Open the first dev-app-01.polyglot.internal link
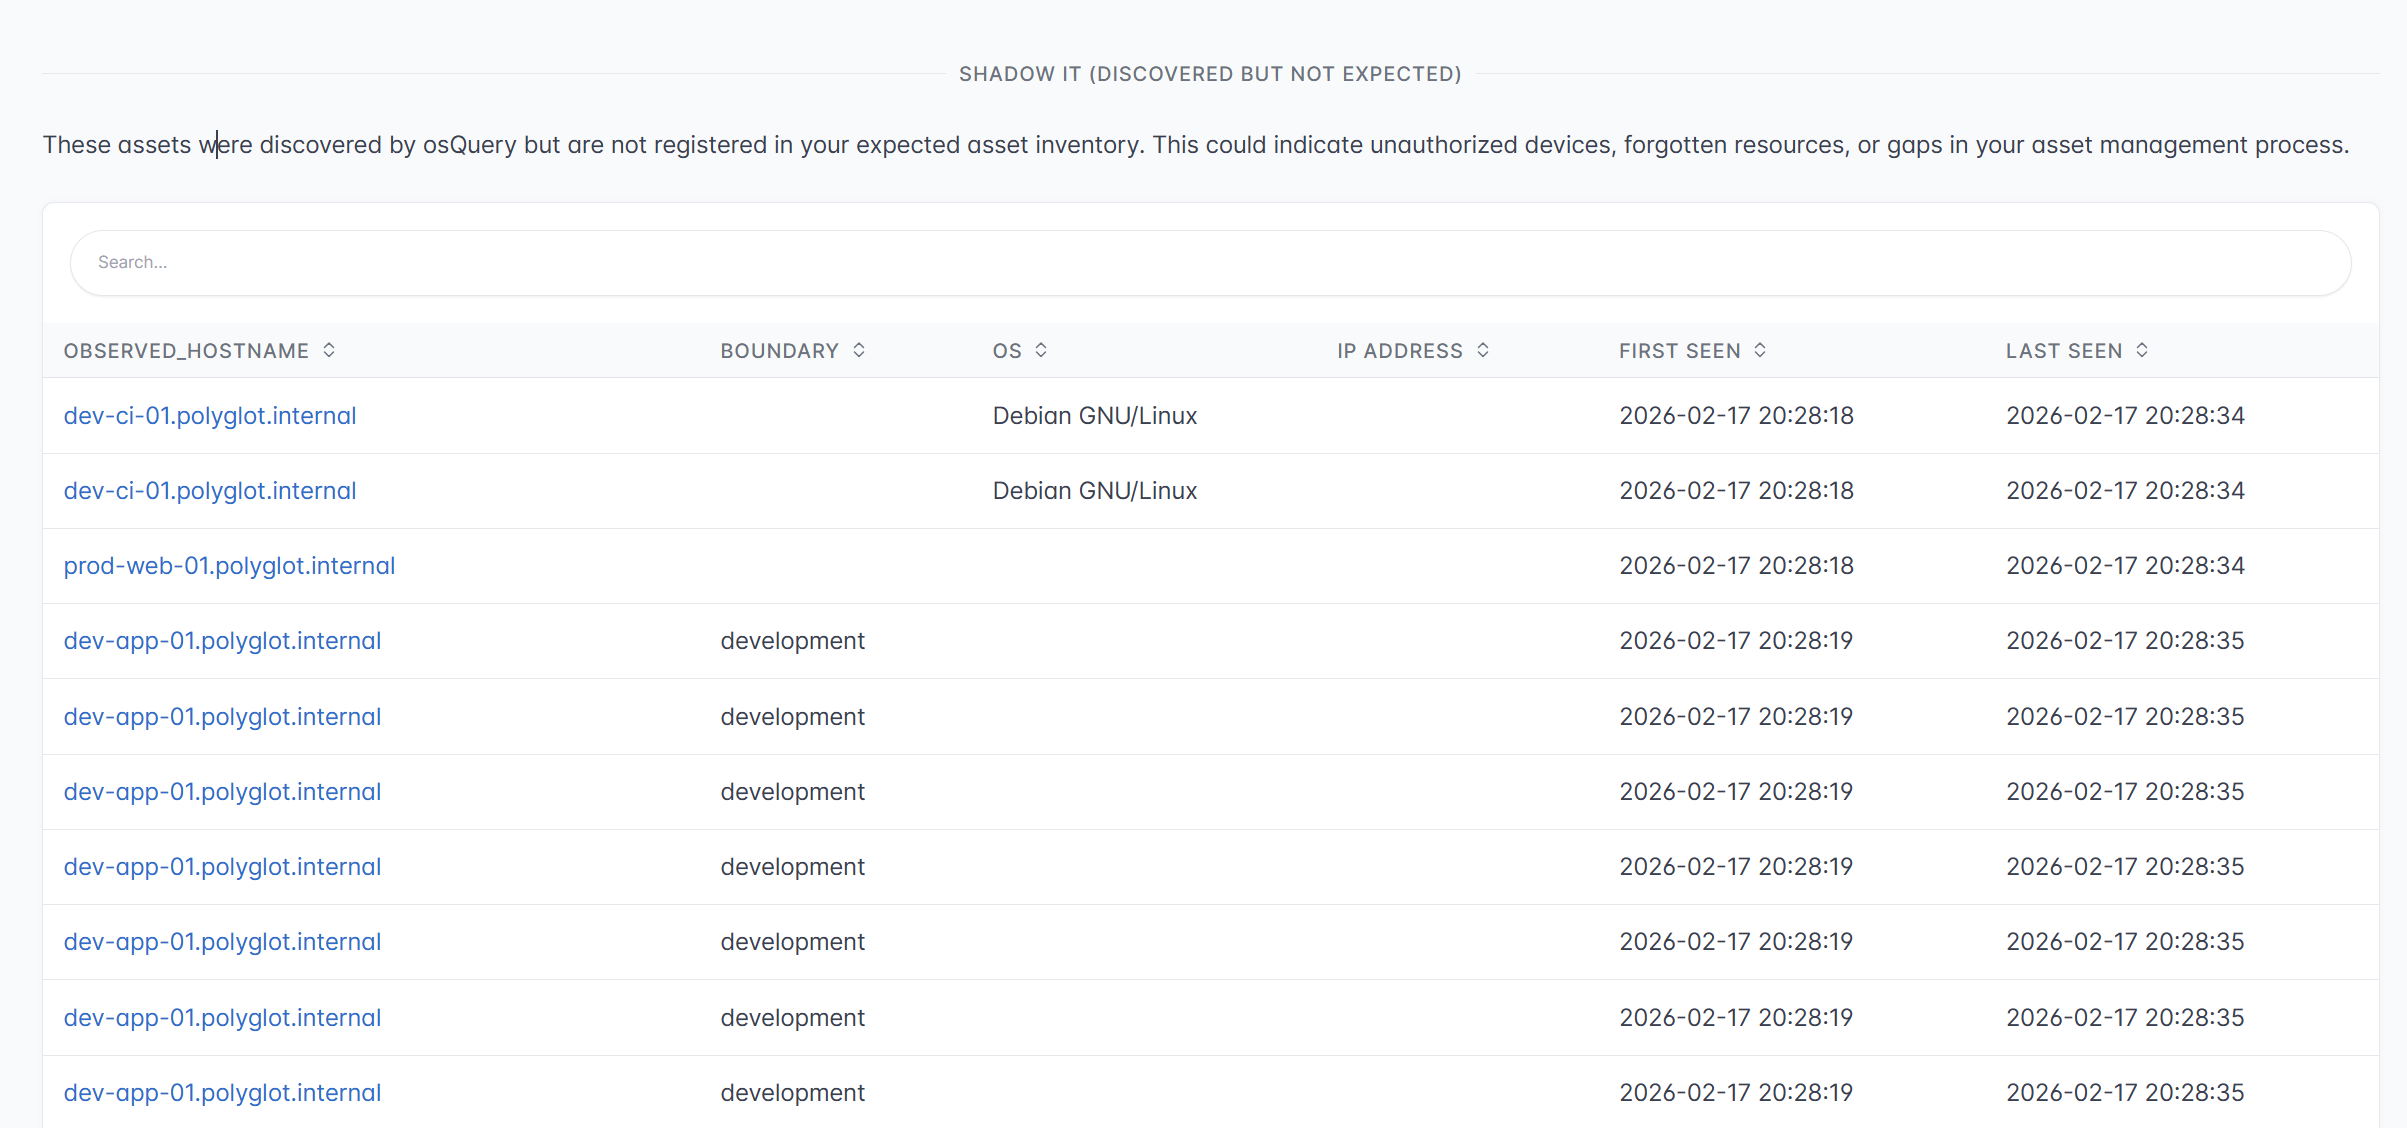2407x1128 pixels. click(223, 641)
